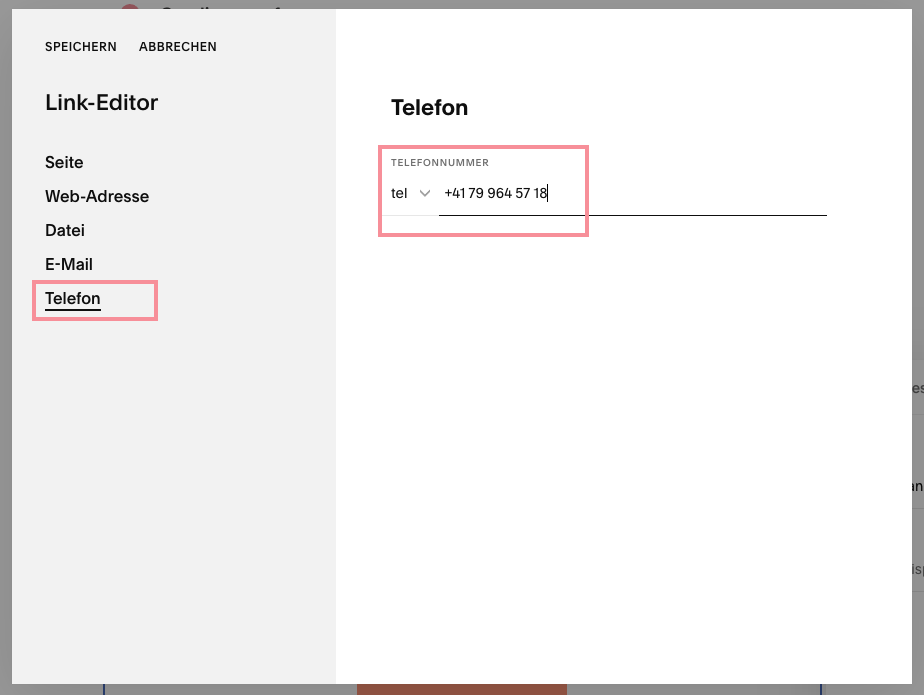The width and height of the screenshot is (924, 695).
Task: Click the TELEFONNUMMER field label
Action: pos(438,162)
